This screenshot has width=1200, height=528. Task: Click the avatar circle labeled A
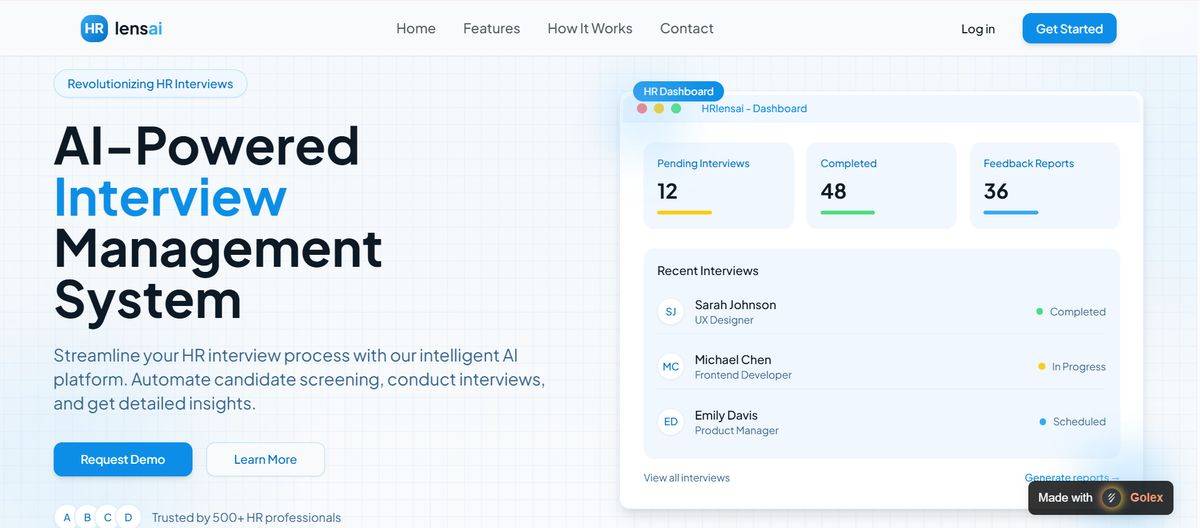point(67,517)
